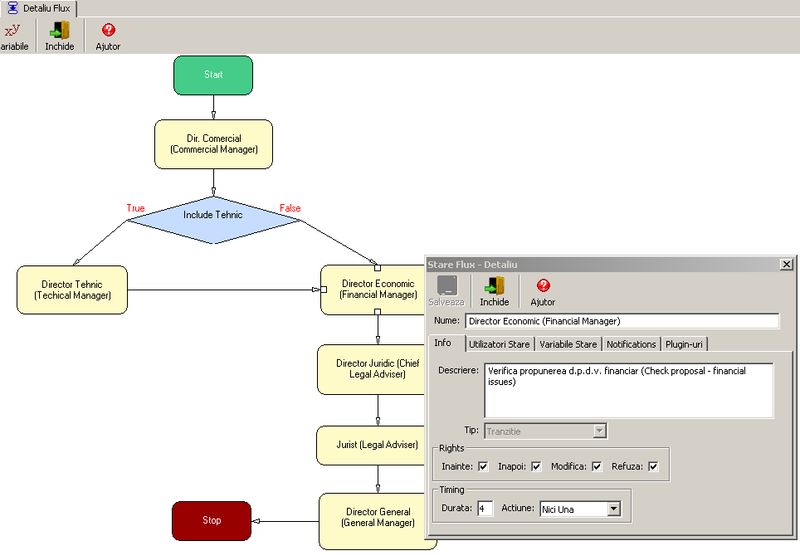
Task: Open the Plugin-uri tab
Action: [684, 344]
